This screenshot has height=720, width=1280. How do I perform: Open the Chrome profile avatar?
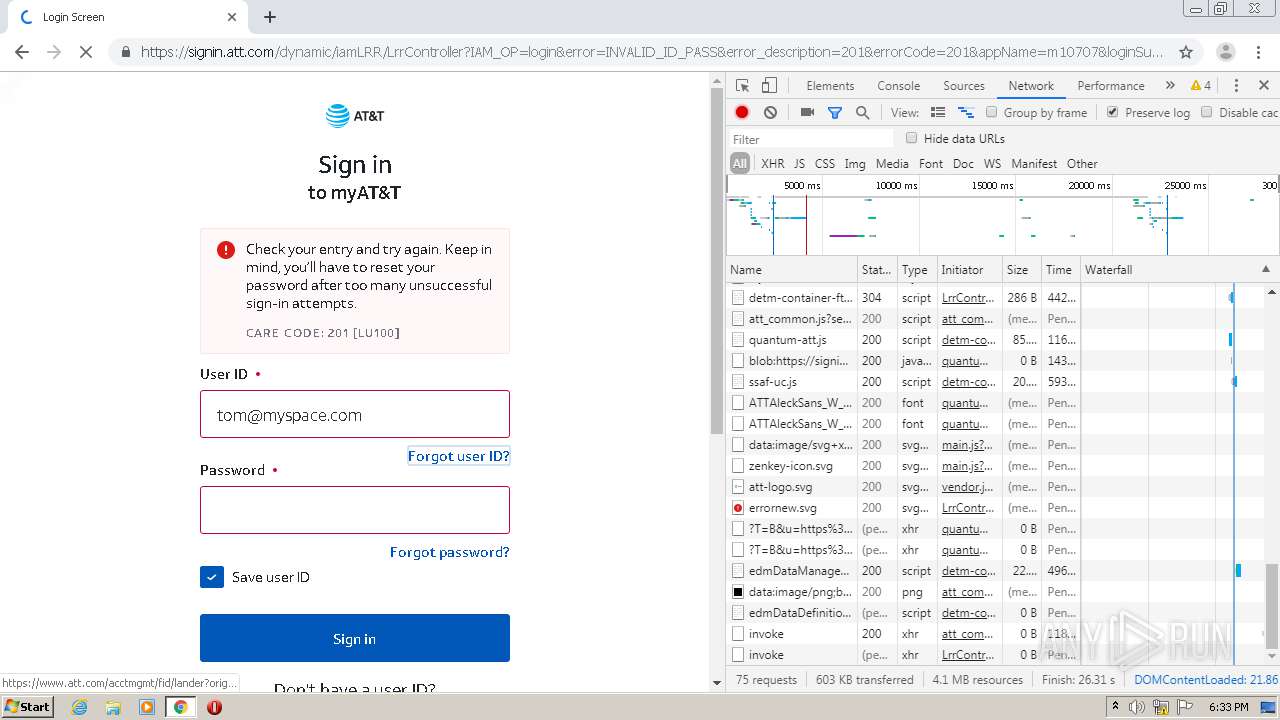pyautogui.click(x=1225, y=52)
